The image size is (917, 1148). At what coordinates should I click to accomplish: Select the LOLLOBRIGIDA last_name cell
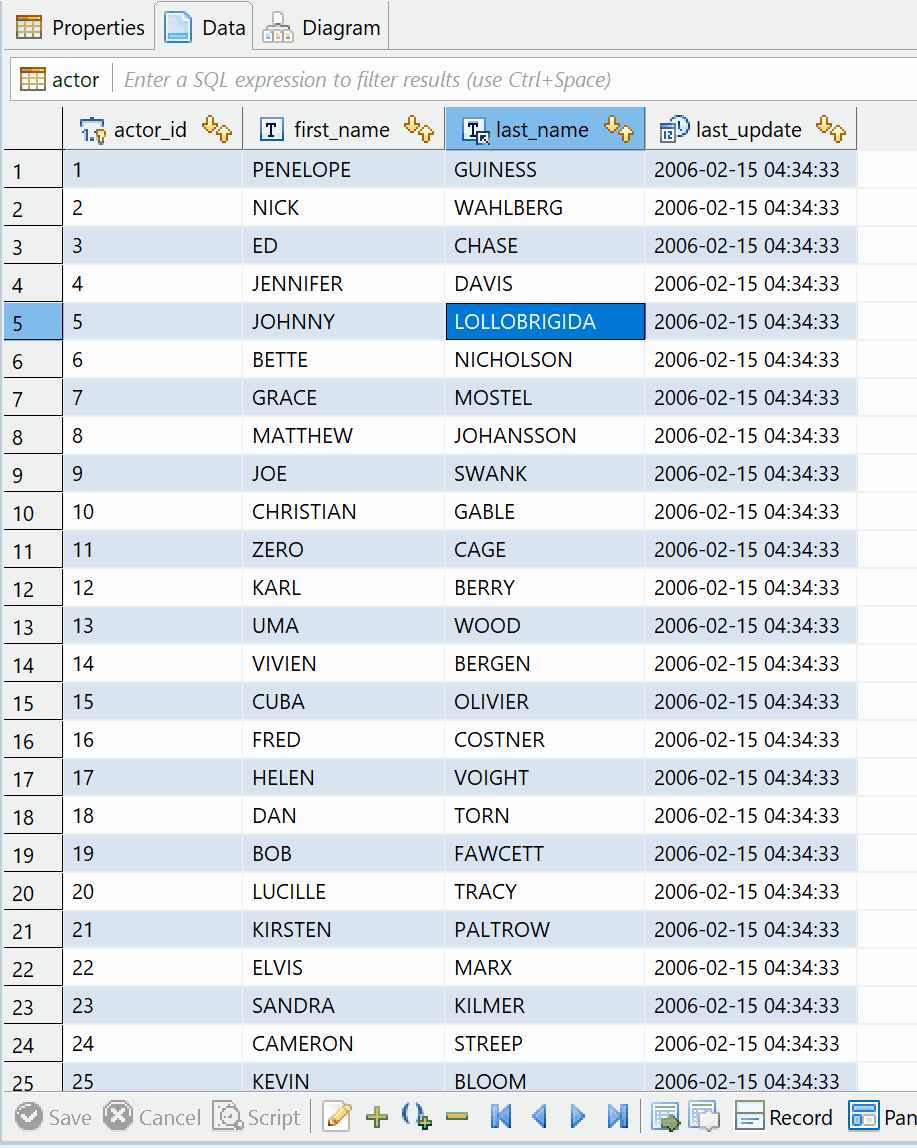545,321
